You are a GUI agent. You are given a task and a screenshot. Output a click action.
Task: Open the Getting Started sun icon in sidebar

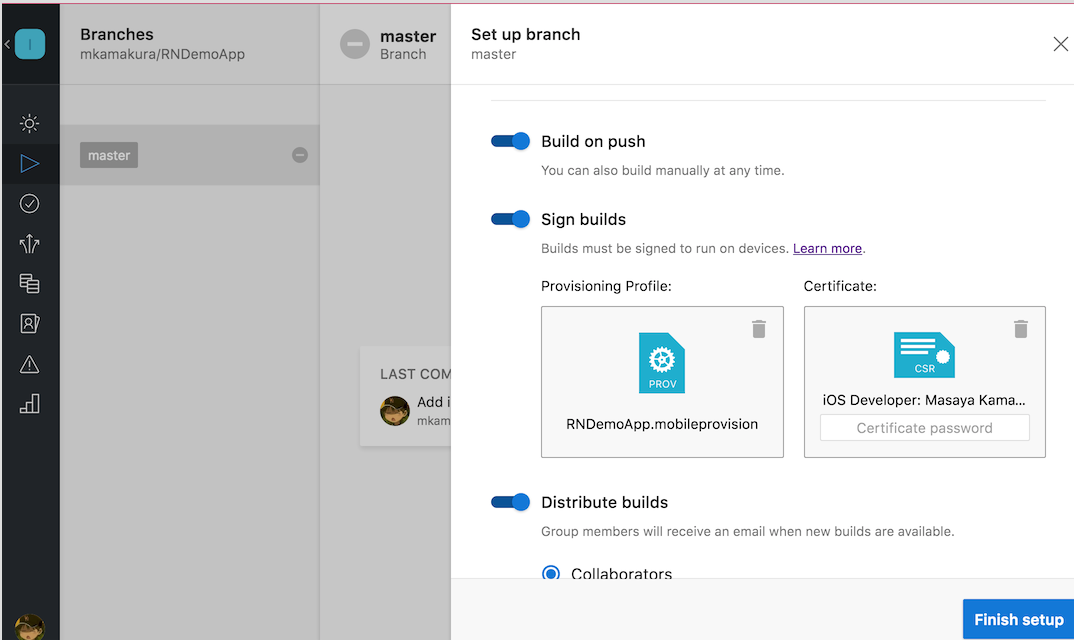29,123
